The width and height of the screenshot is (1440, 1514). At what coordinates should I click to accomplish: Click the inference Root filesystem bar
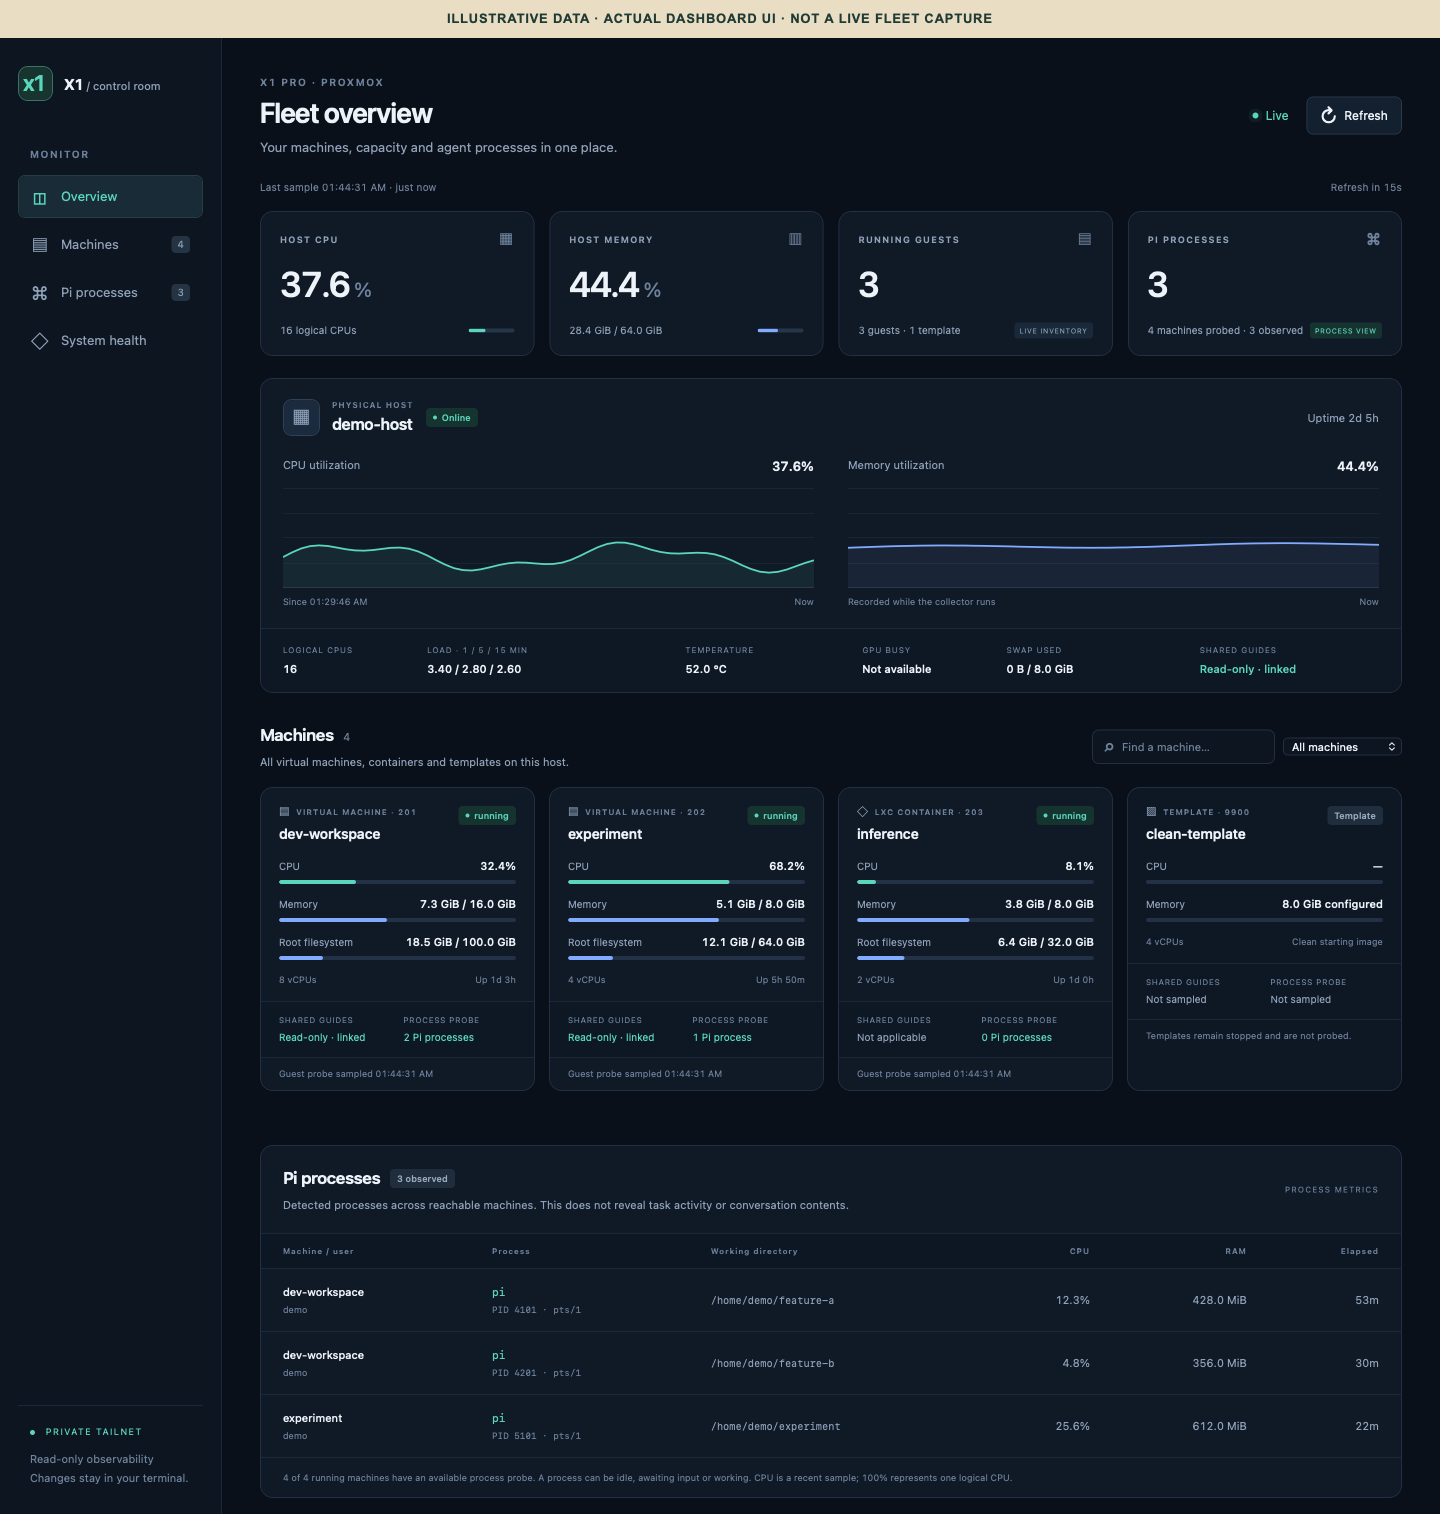tap(975, 958)
